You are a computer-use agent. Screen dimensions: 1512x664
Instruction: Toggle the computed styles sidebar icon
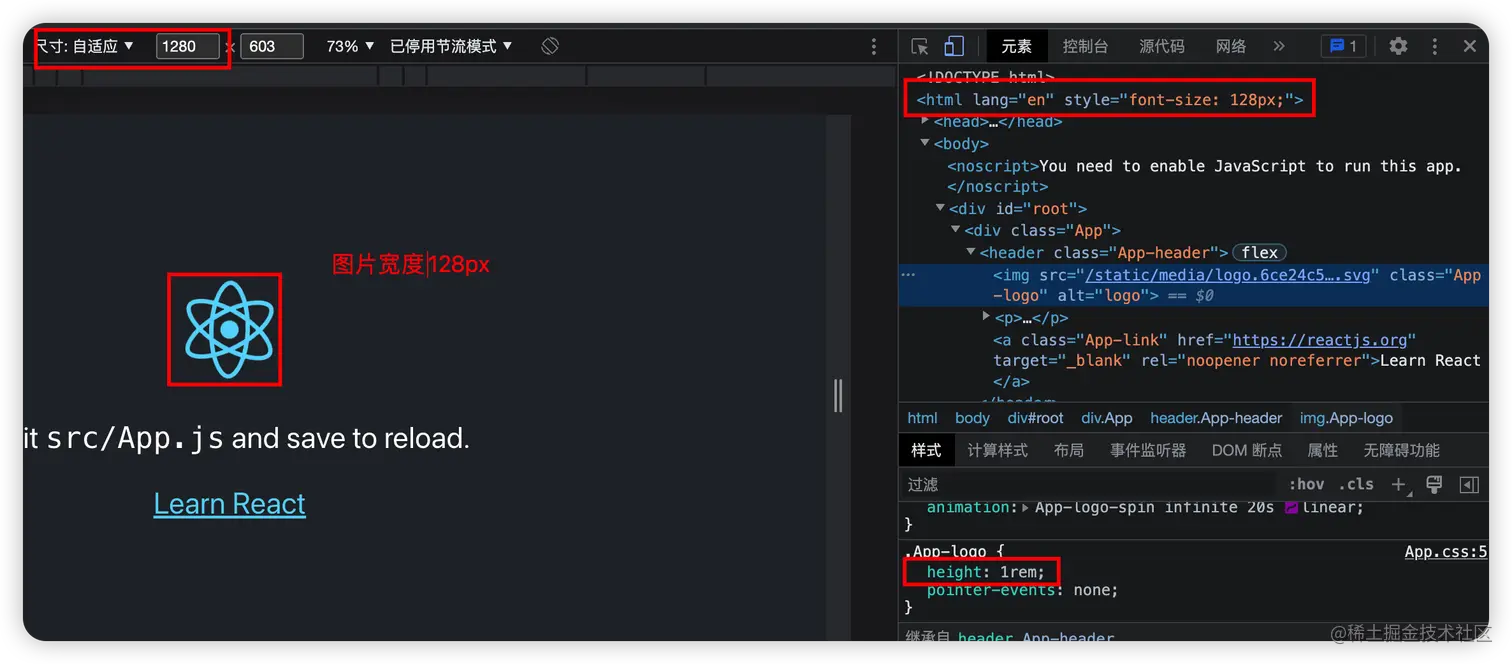(x=1469, y=485)
